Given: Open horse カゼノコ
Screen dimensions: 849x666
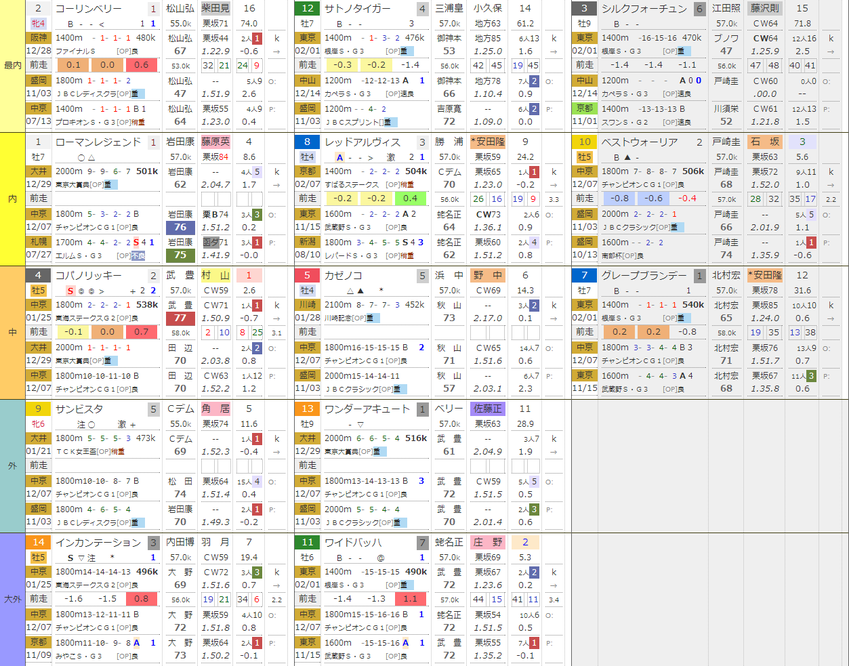Looking at the screenshot, I should 343,276.
